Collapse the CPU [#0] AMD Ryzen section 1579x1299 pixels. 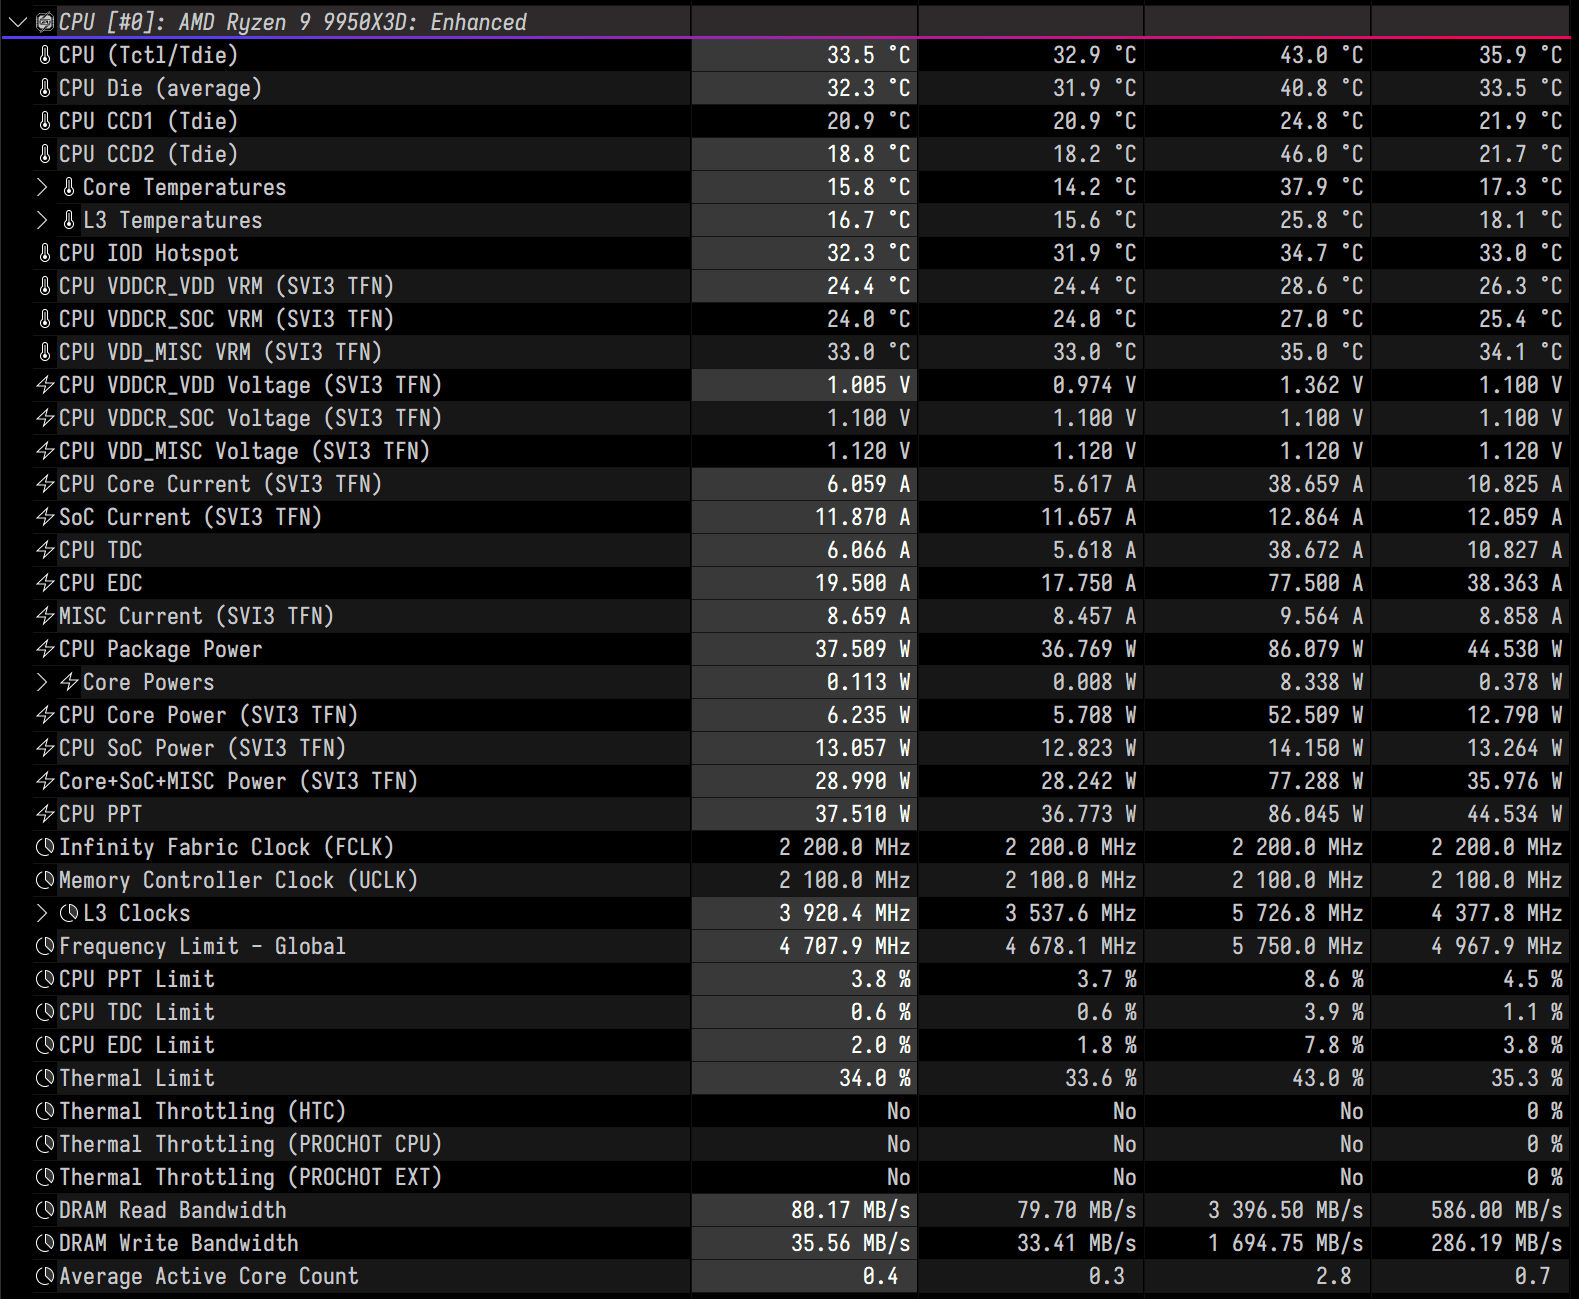click(17, 22)
